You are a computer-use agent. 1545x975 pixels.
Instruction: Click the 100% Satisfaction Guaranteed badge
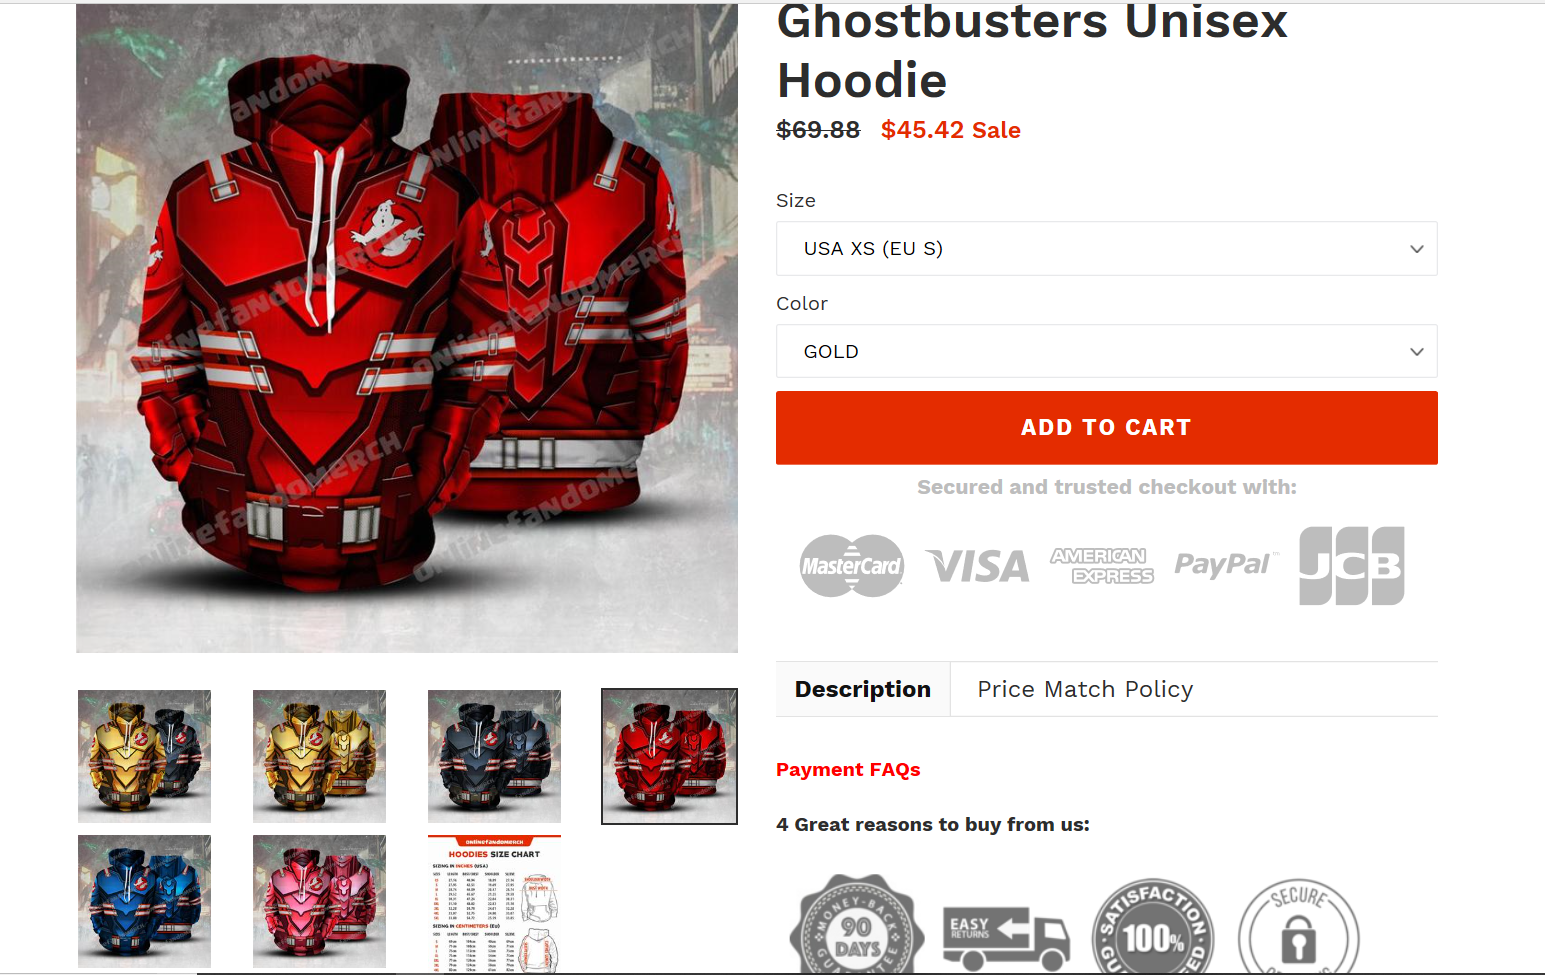tap(1153, 927)
